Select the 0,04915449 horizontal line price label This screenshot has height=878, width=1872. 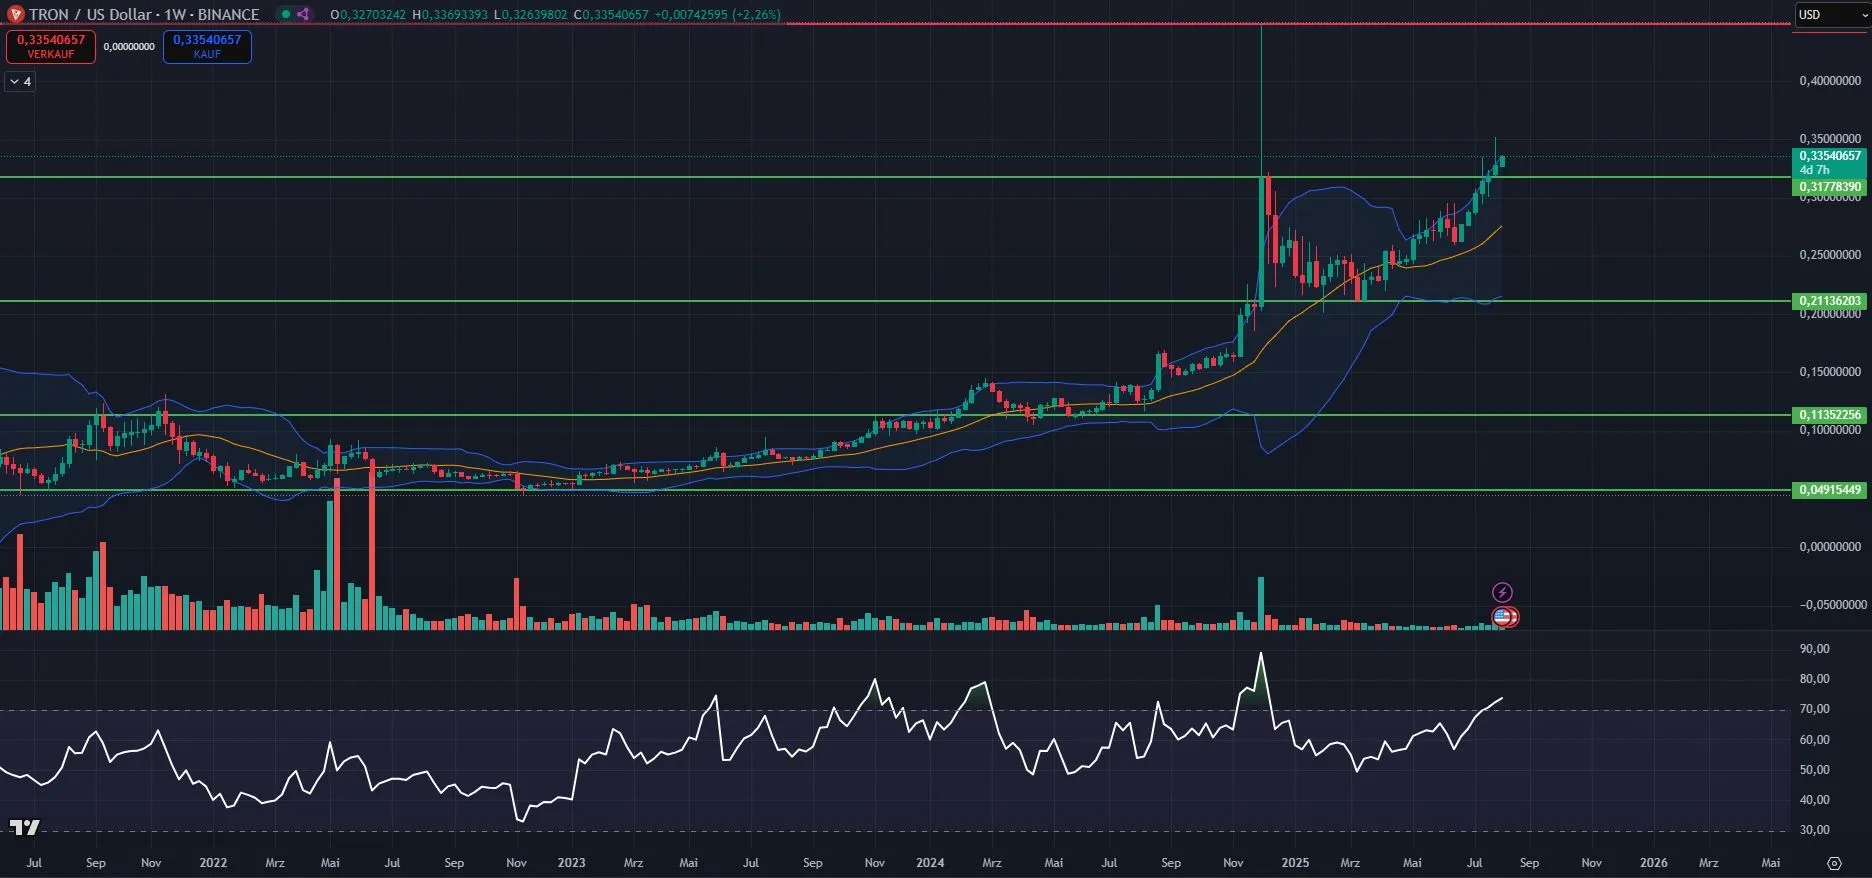[1830, 490]
